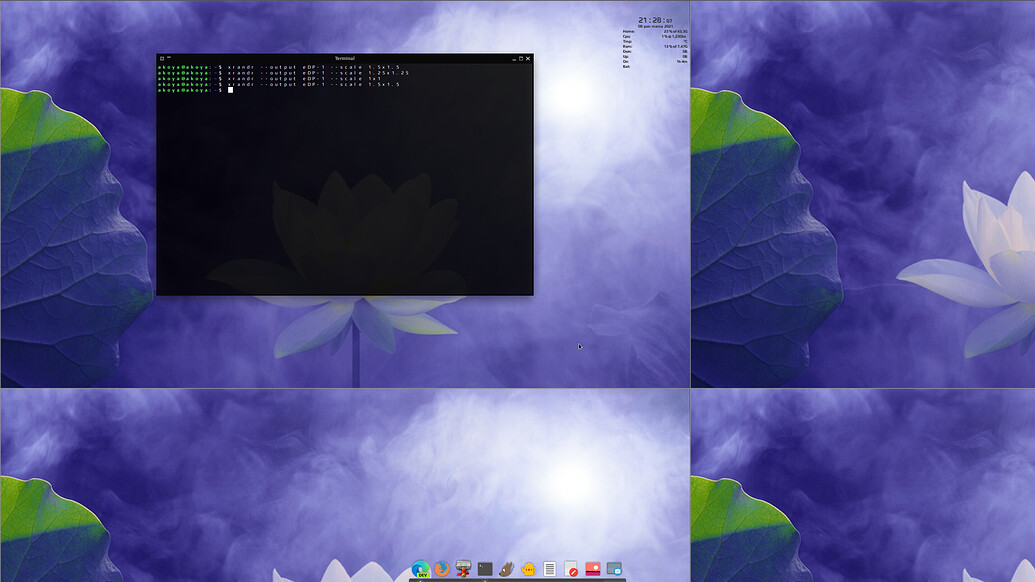This screenshot has width=1035, height=582.
Task: Open Firefox from the dock
Action: [443, 570]
